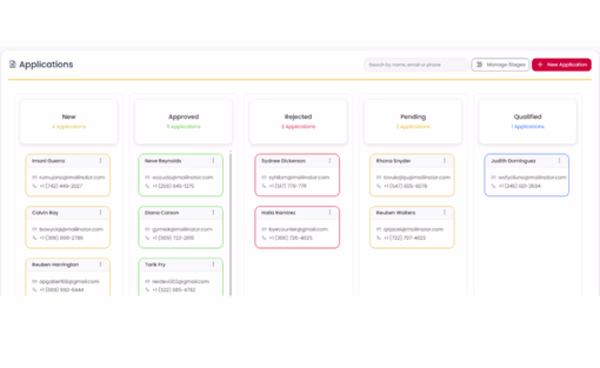Open applicant name Calvin Ray
The image size is (600, 368).
coord(45,212)
